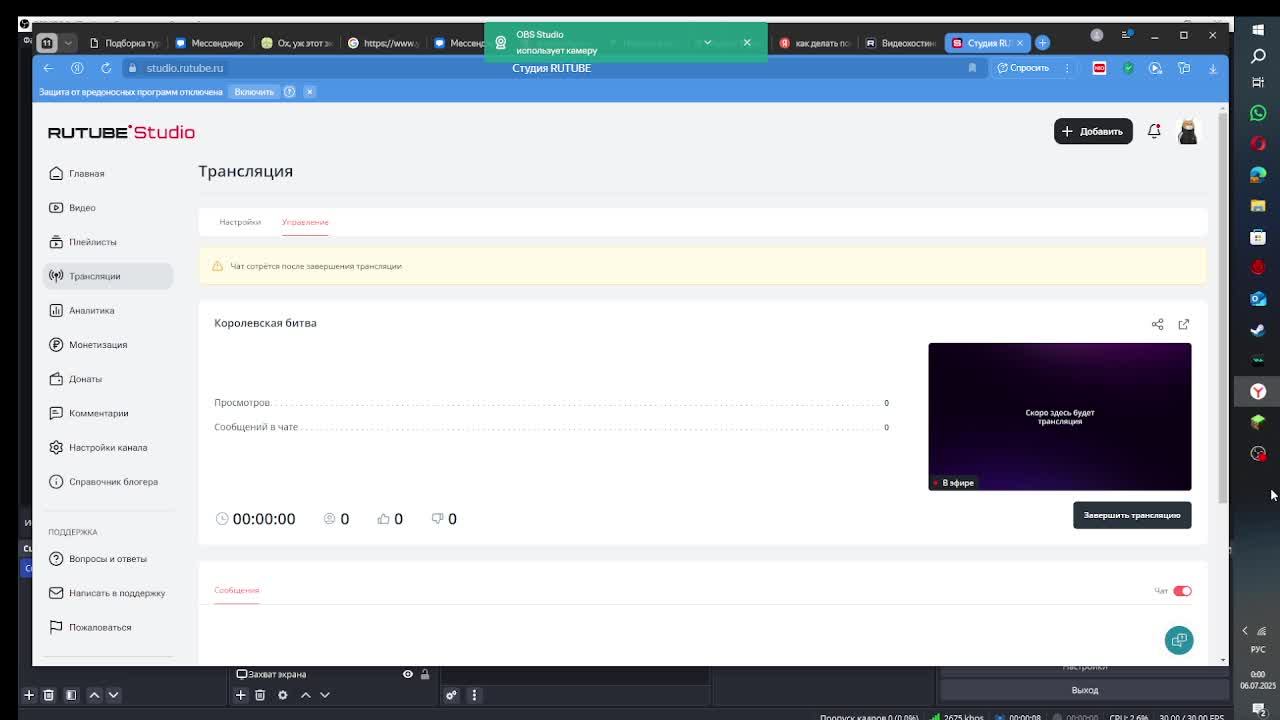The image size is (1280, 720).
Task: Click Написать в поддержку
Action: point(108,593)
